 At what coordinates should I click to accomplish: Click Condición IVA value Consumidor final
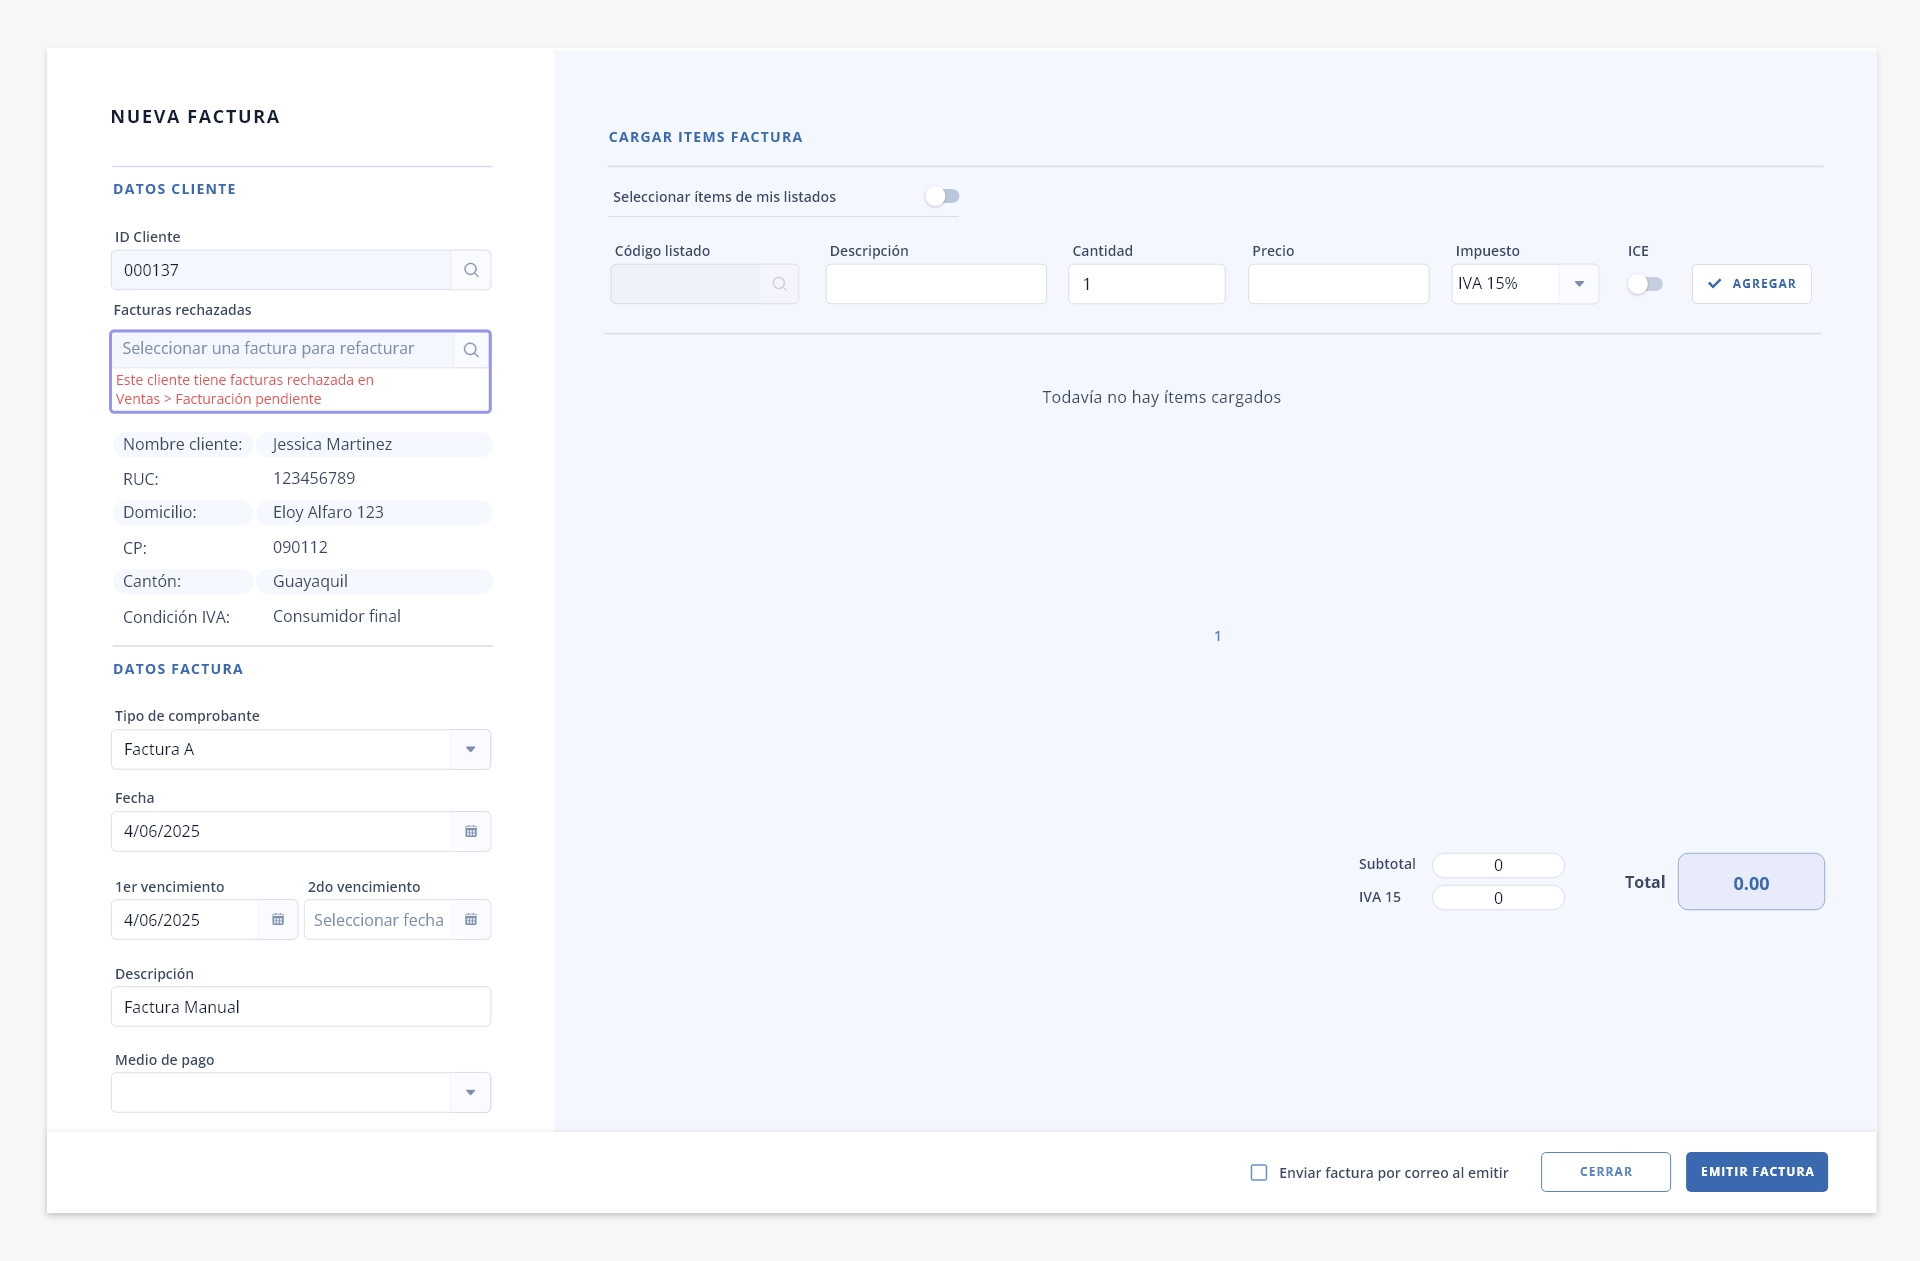click(337, 616)
